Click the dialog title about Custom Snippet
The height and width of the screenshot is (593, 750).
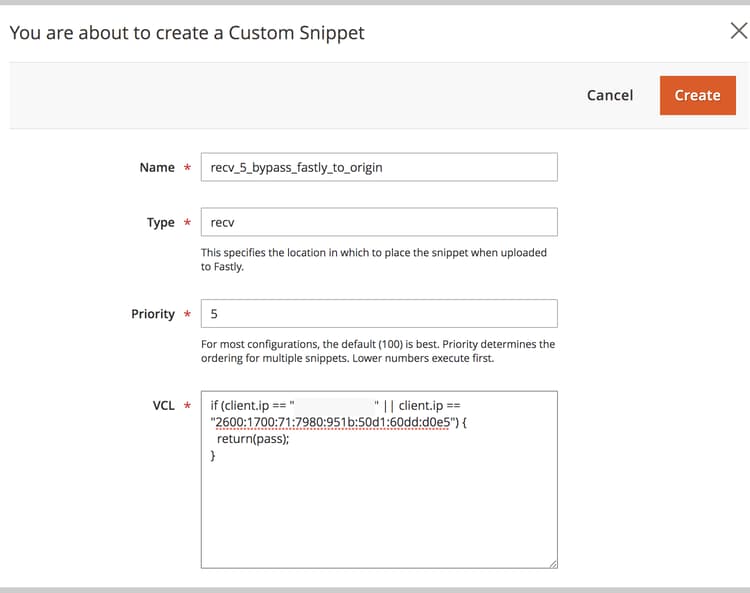click(x=187, y=33)
